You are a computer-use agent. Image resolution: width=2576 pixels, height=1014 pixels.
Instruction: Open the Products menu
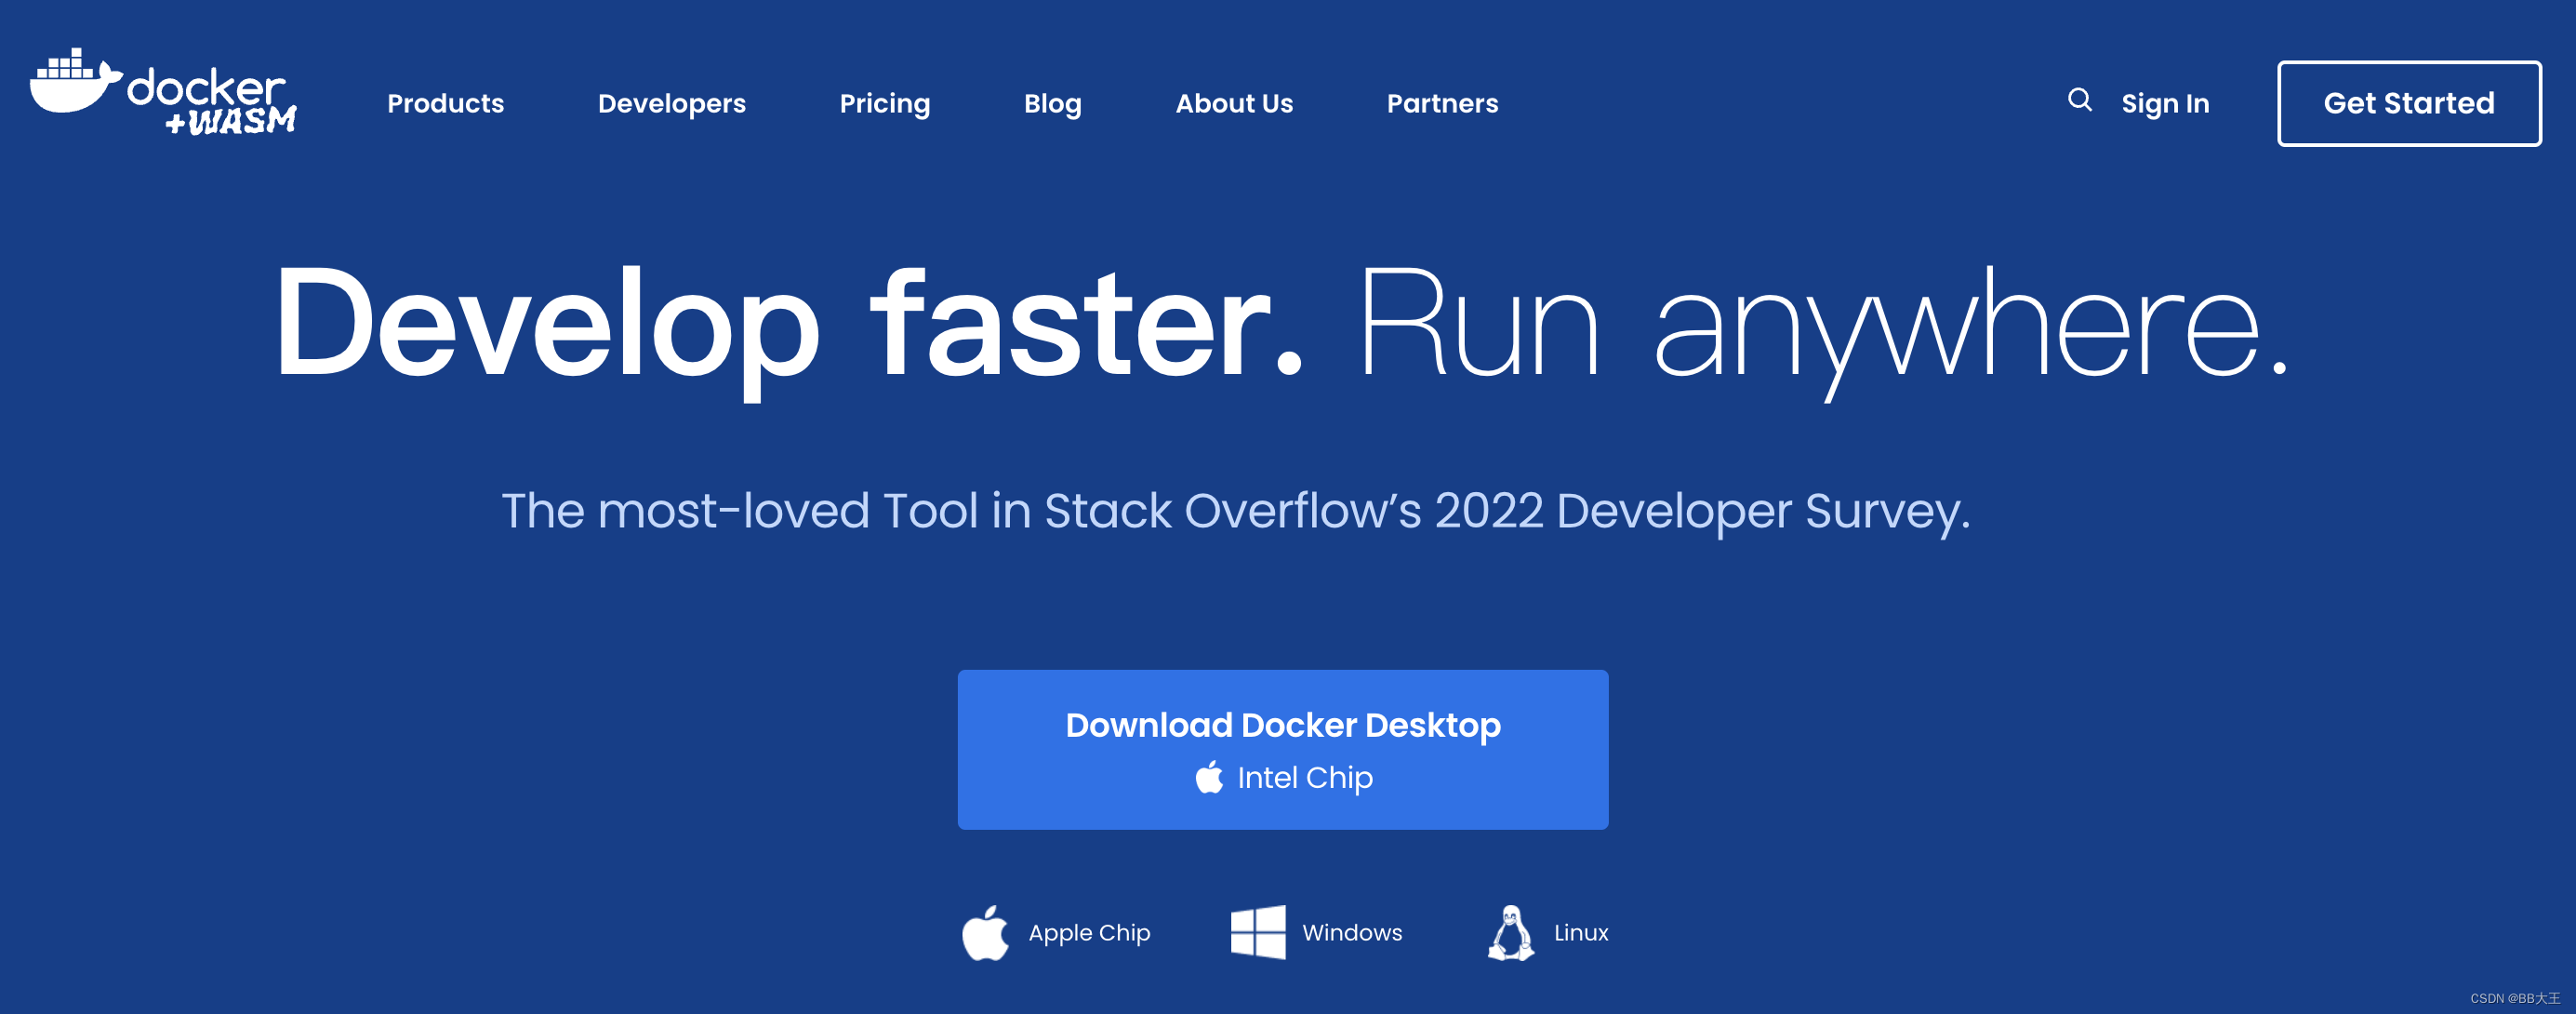[x=445, y=104]
